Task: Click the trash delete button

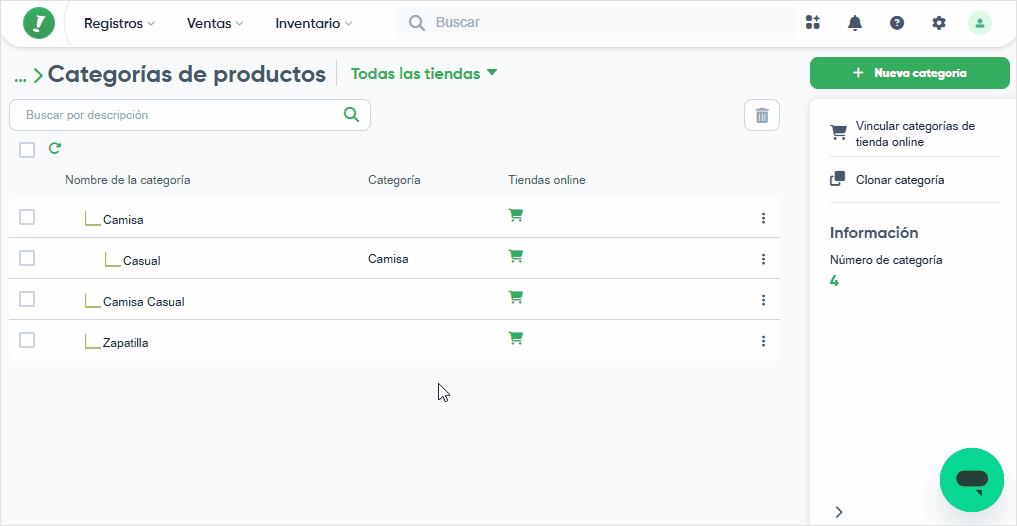Action: click(x=762, y=115)
